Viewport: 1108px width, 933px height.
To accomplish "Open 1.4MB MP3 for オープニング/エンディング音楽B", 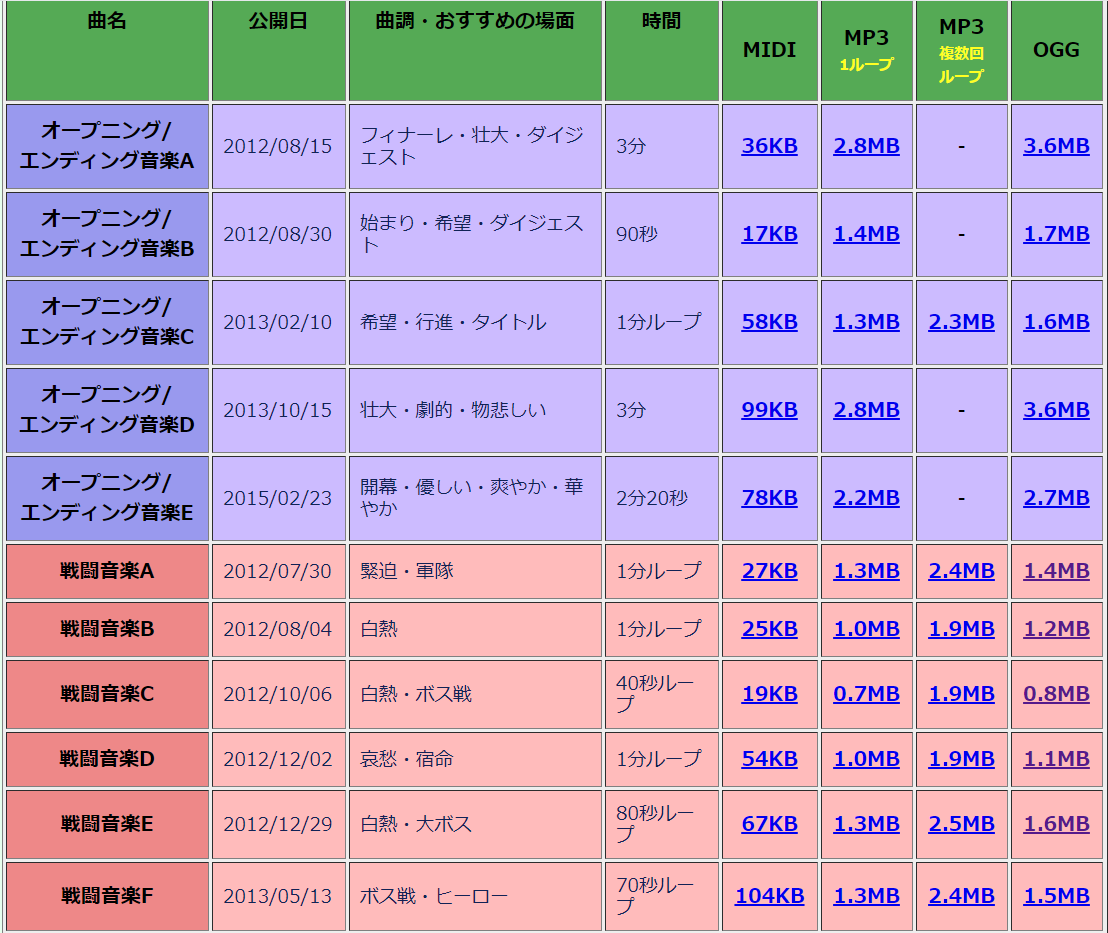I will click(866, 234).
